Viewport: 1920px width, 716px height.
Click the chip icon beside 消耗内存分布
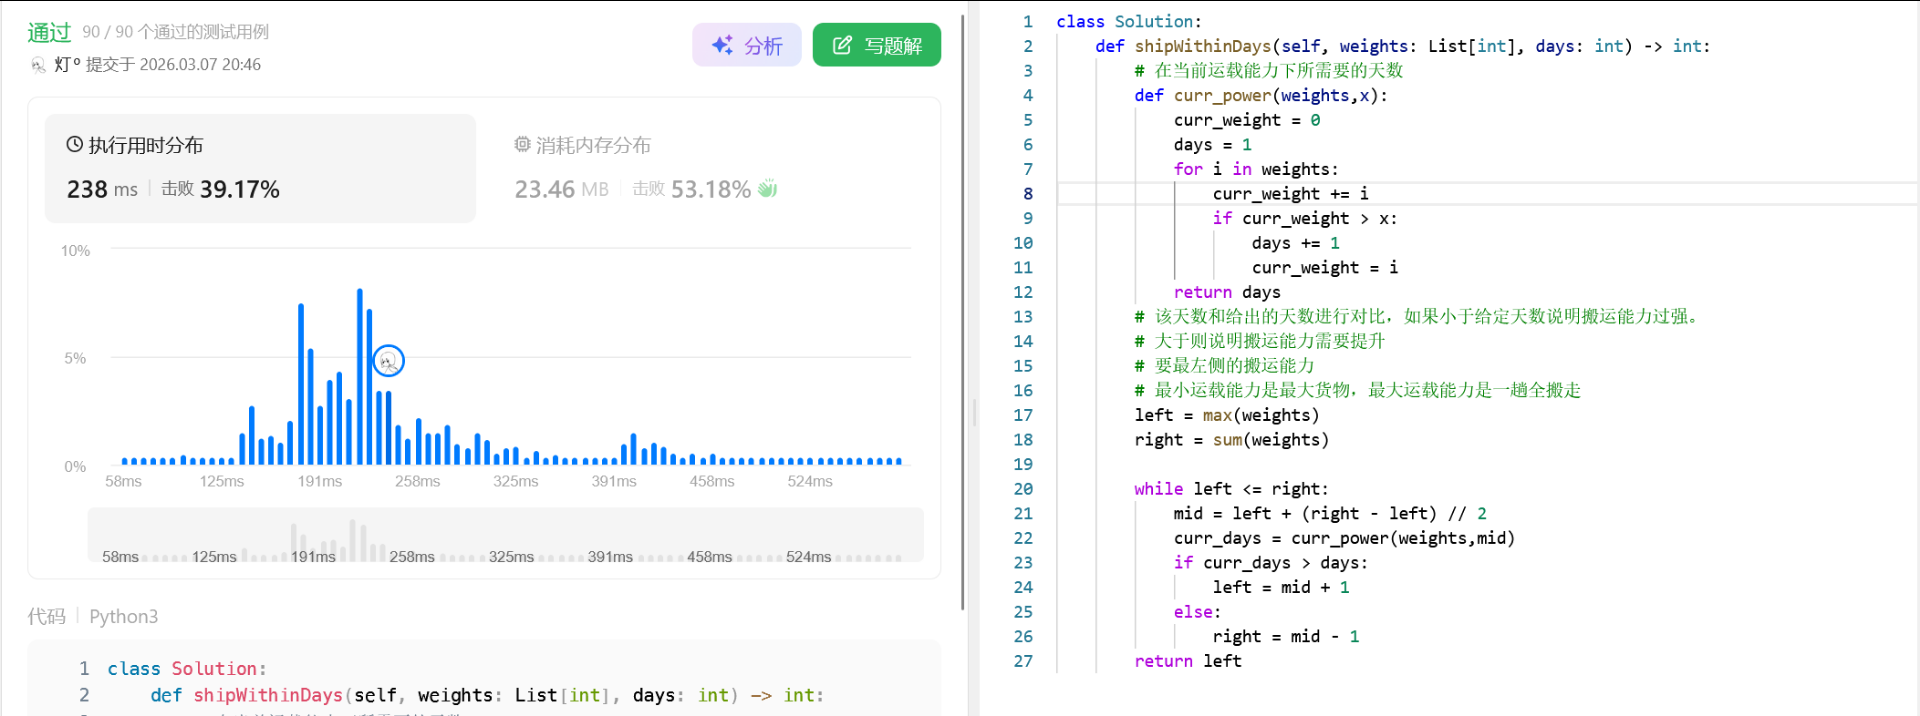pos(522,145)
